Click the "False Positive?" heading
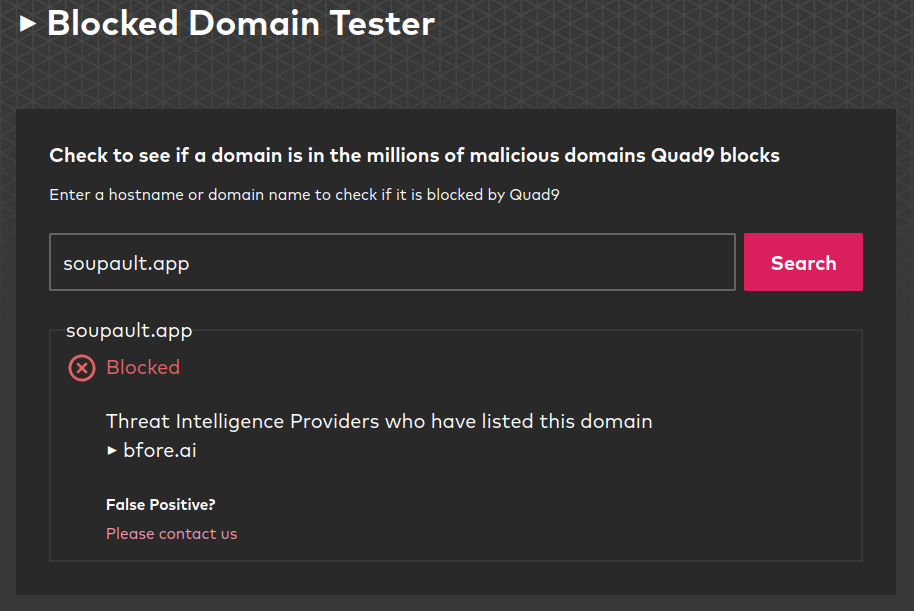Viewport: 914px width, 611px height. pos(160,504)
